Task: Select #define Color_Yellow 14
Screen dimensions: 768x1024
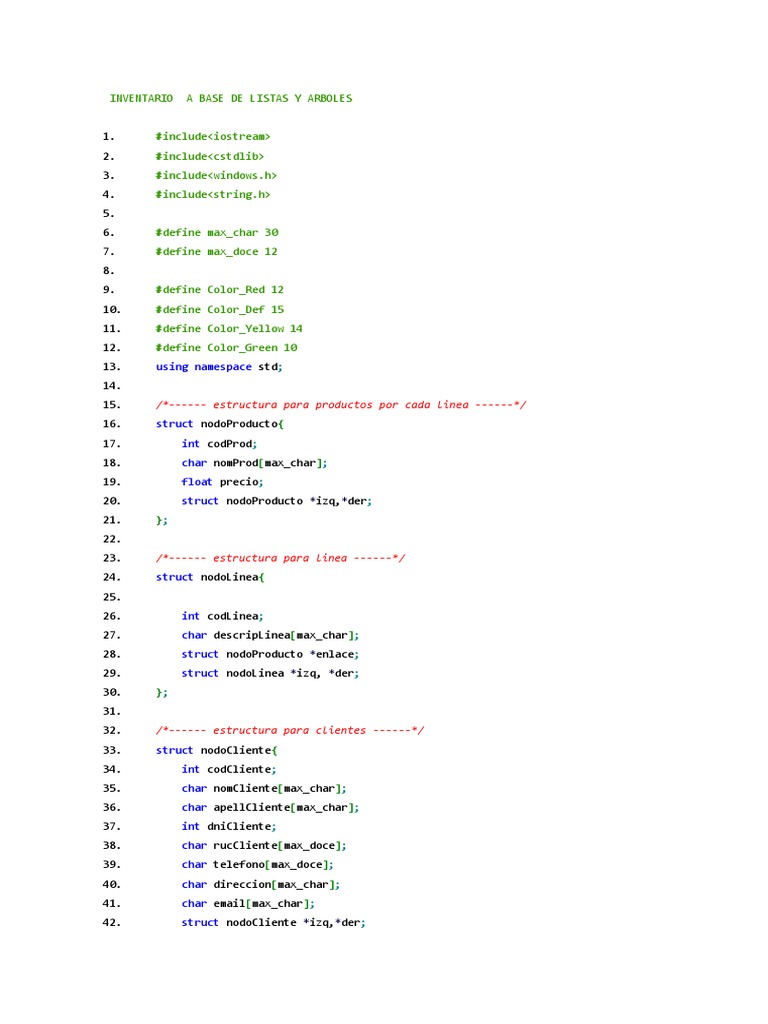Action: tap(229, 328)
